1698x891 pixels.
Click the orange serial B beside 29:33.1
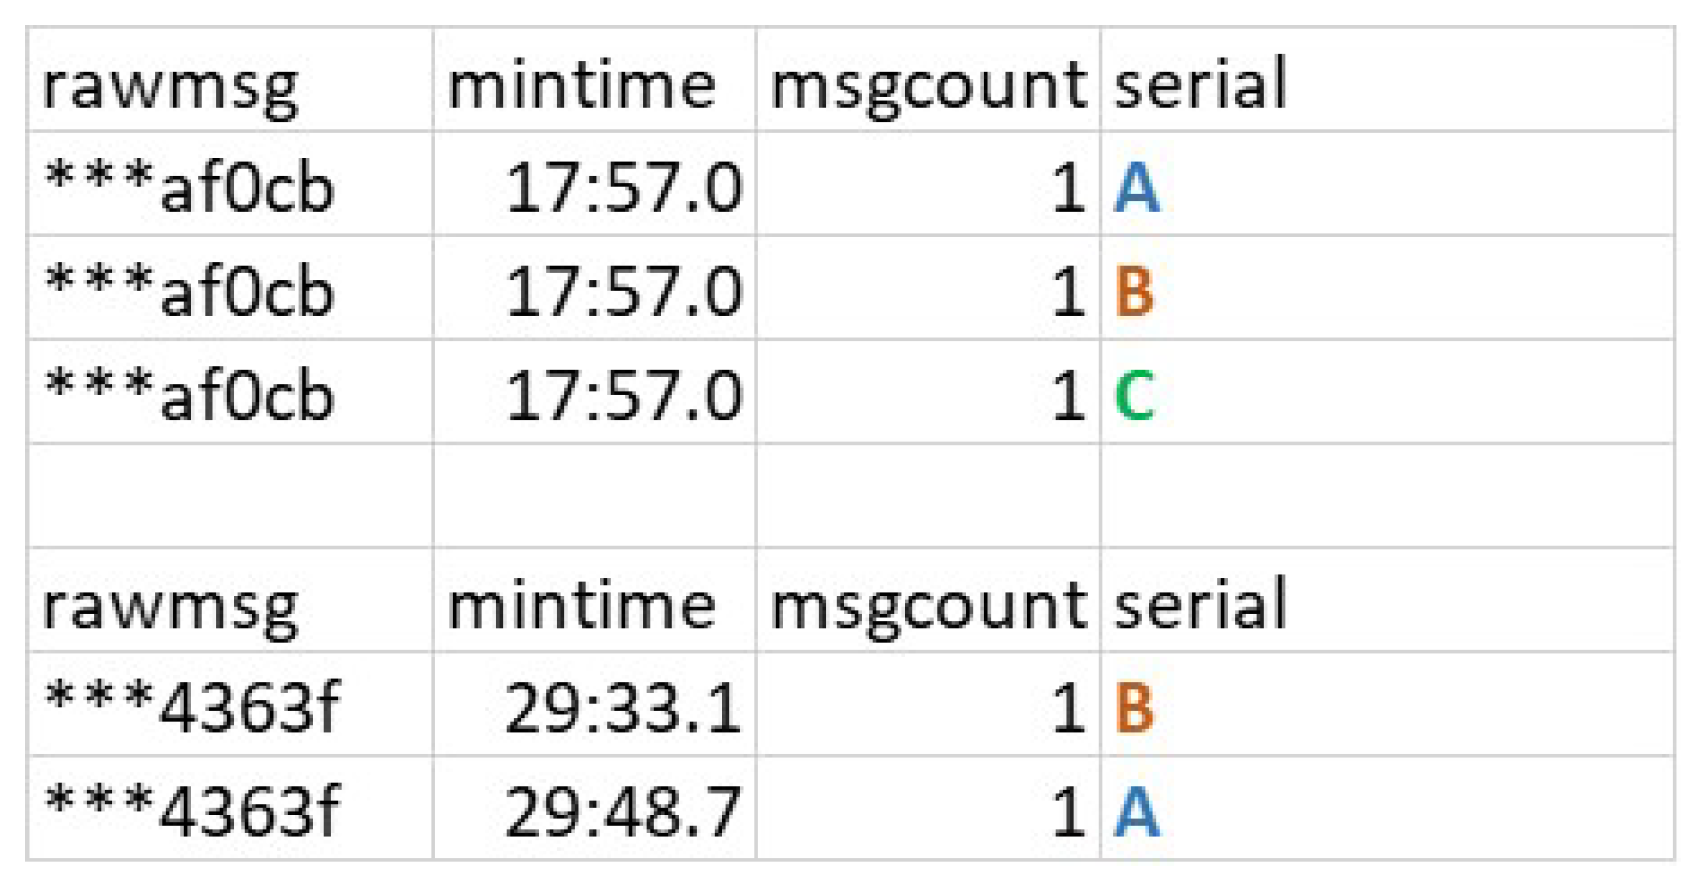[1135, 709]
